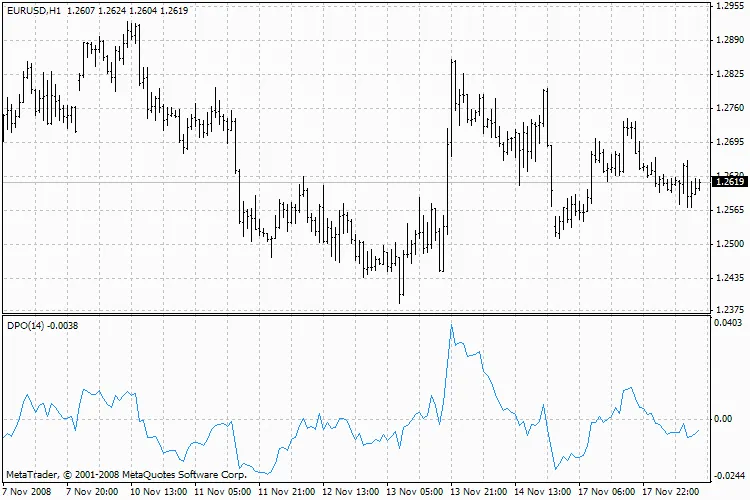
Task: Click the 1.2500 price axis label
Action: pyautogui.click(x=729, y=244)
